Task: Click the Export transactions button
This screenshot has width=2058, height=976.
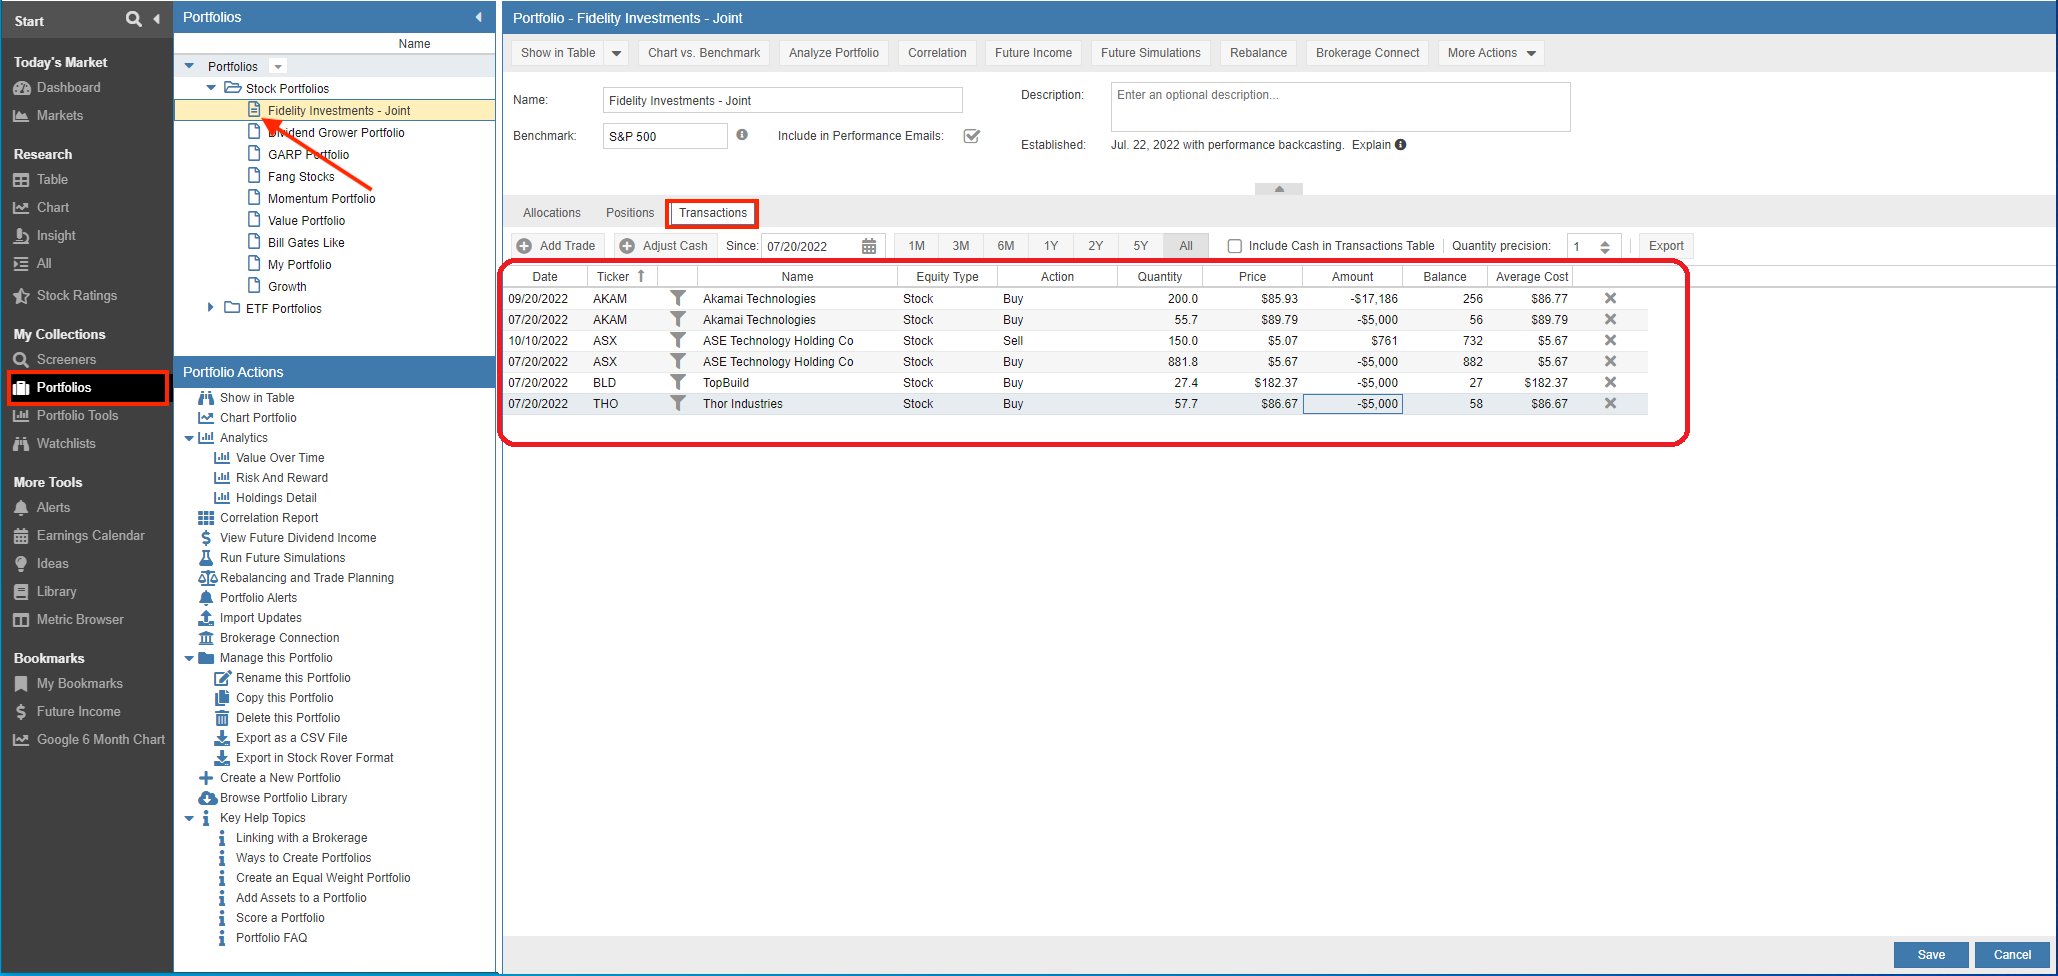Action: [x=1666, y=246]
